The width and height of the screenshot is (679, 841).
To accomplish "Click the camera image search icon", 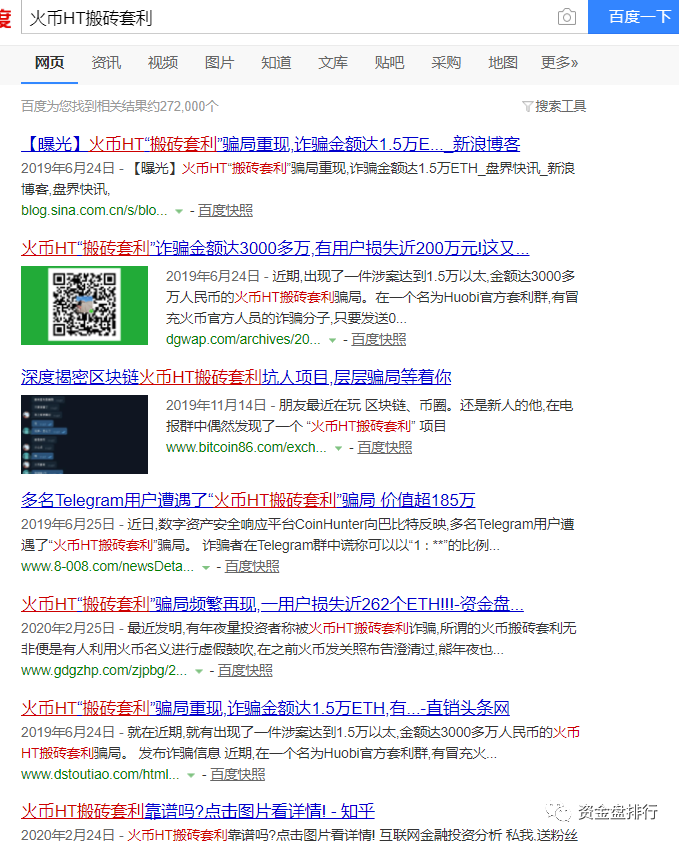I will click(566, 17).
